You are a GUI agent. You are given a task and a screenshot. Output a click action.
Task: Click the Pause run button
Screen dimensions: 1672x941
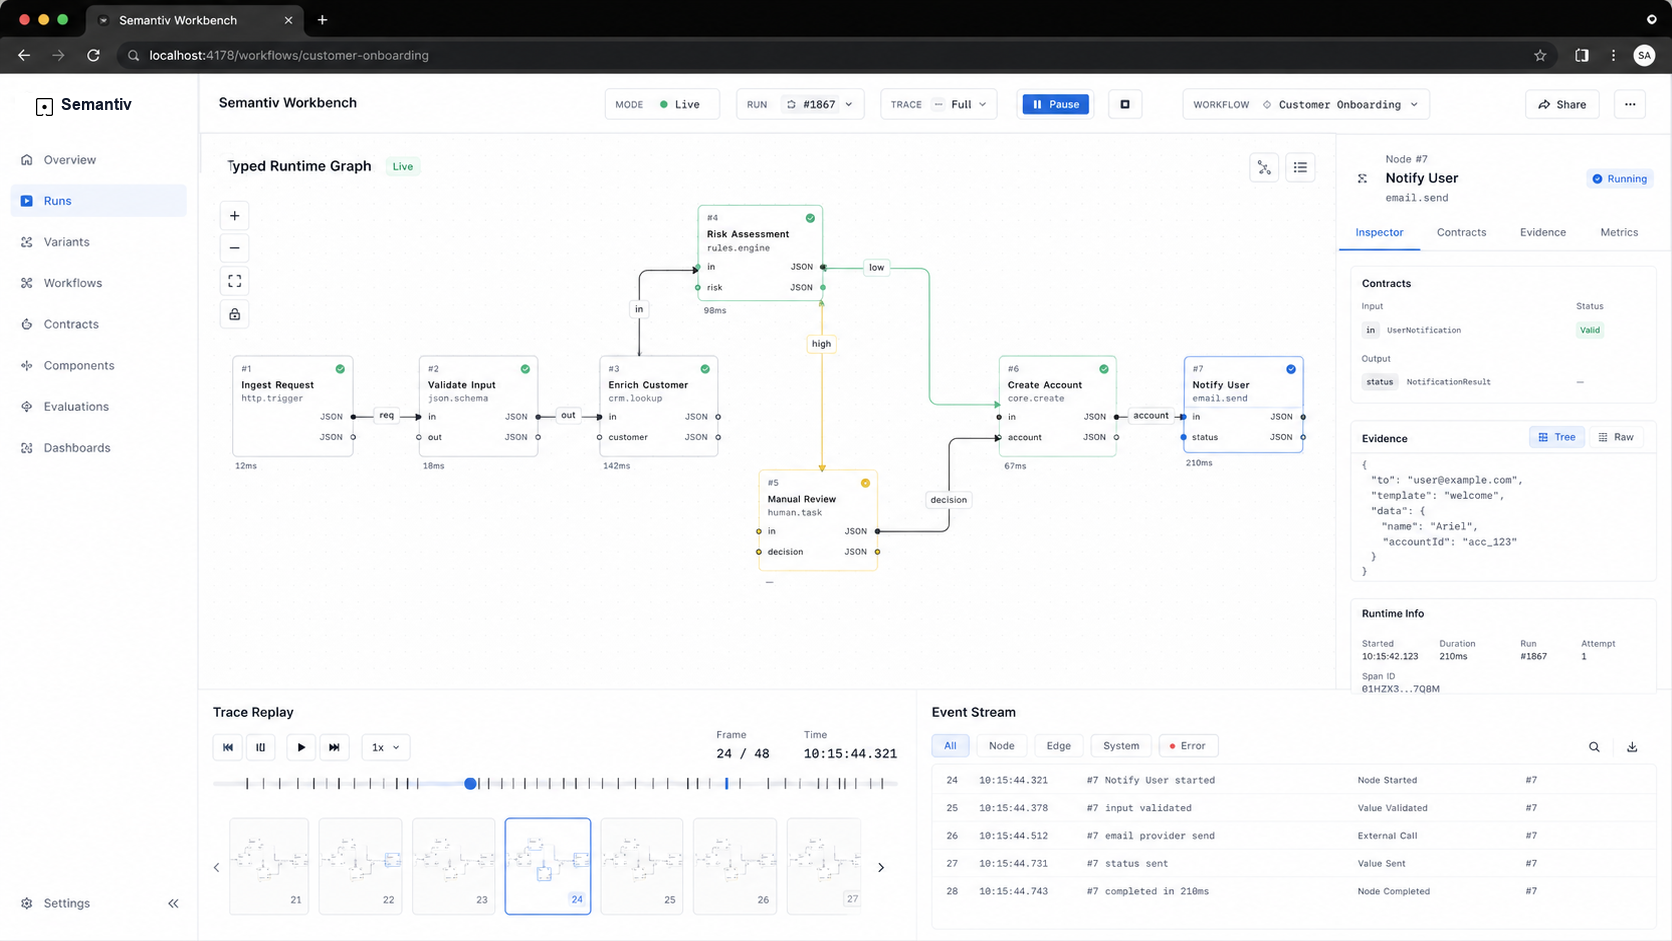click(1055, 104)
